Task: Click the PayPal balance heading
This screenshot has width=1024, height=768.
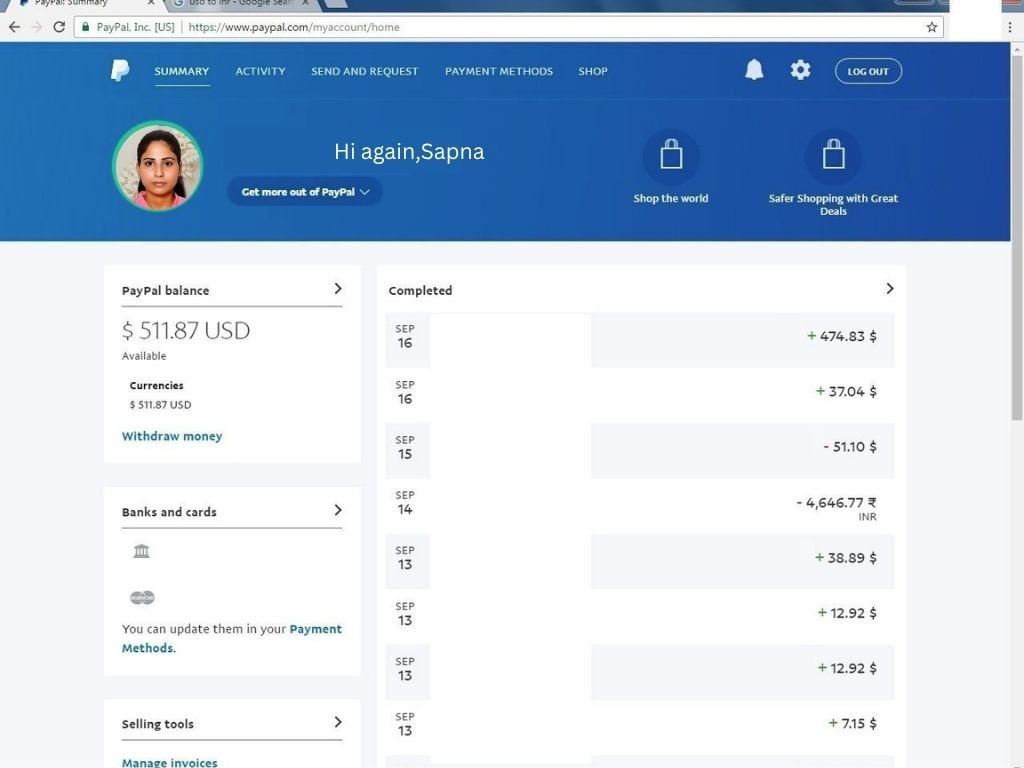Action: click(165, 291)
